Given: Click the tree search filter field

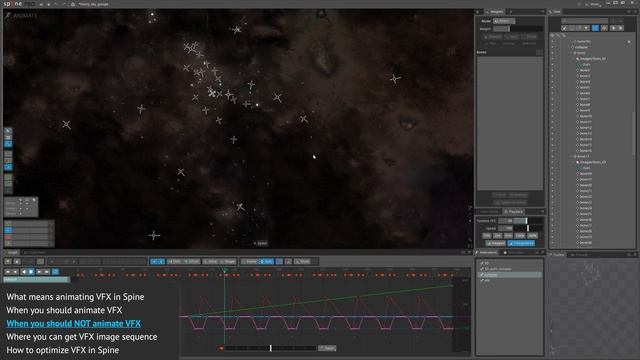Looking at the screenshot, I should (x=585, y=20).
